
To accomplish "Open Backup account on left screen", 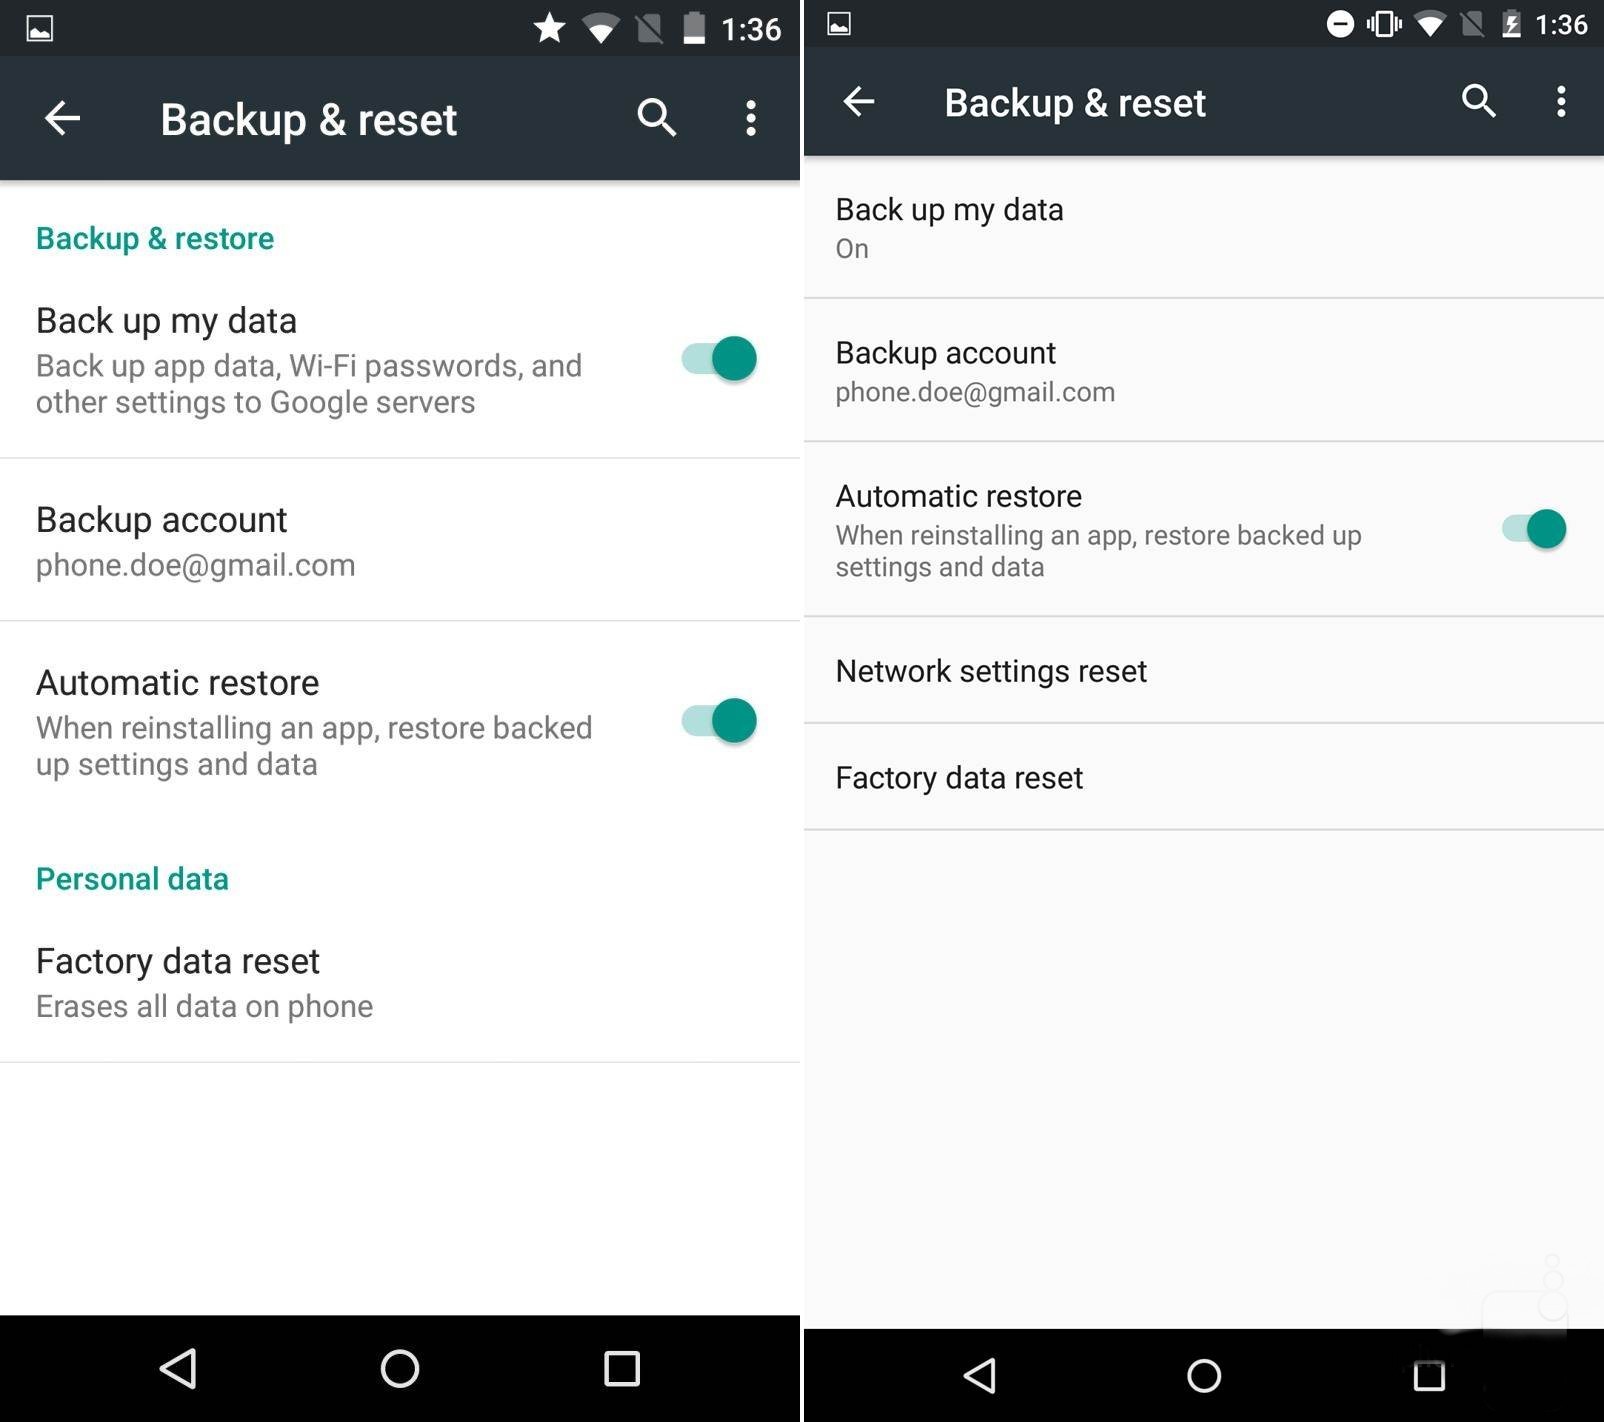I will [400, 540].
